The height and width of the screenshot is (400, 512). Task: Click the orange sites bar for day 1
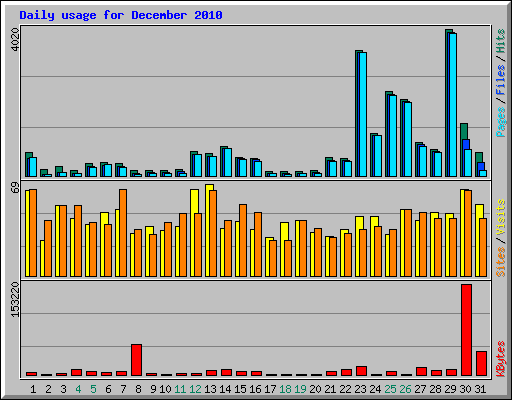33,233
